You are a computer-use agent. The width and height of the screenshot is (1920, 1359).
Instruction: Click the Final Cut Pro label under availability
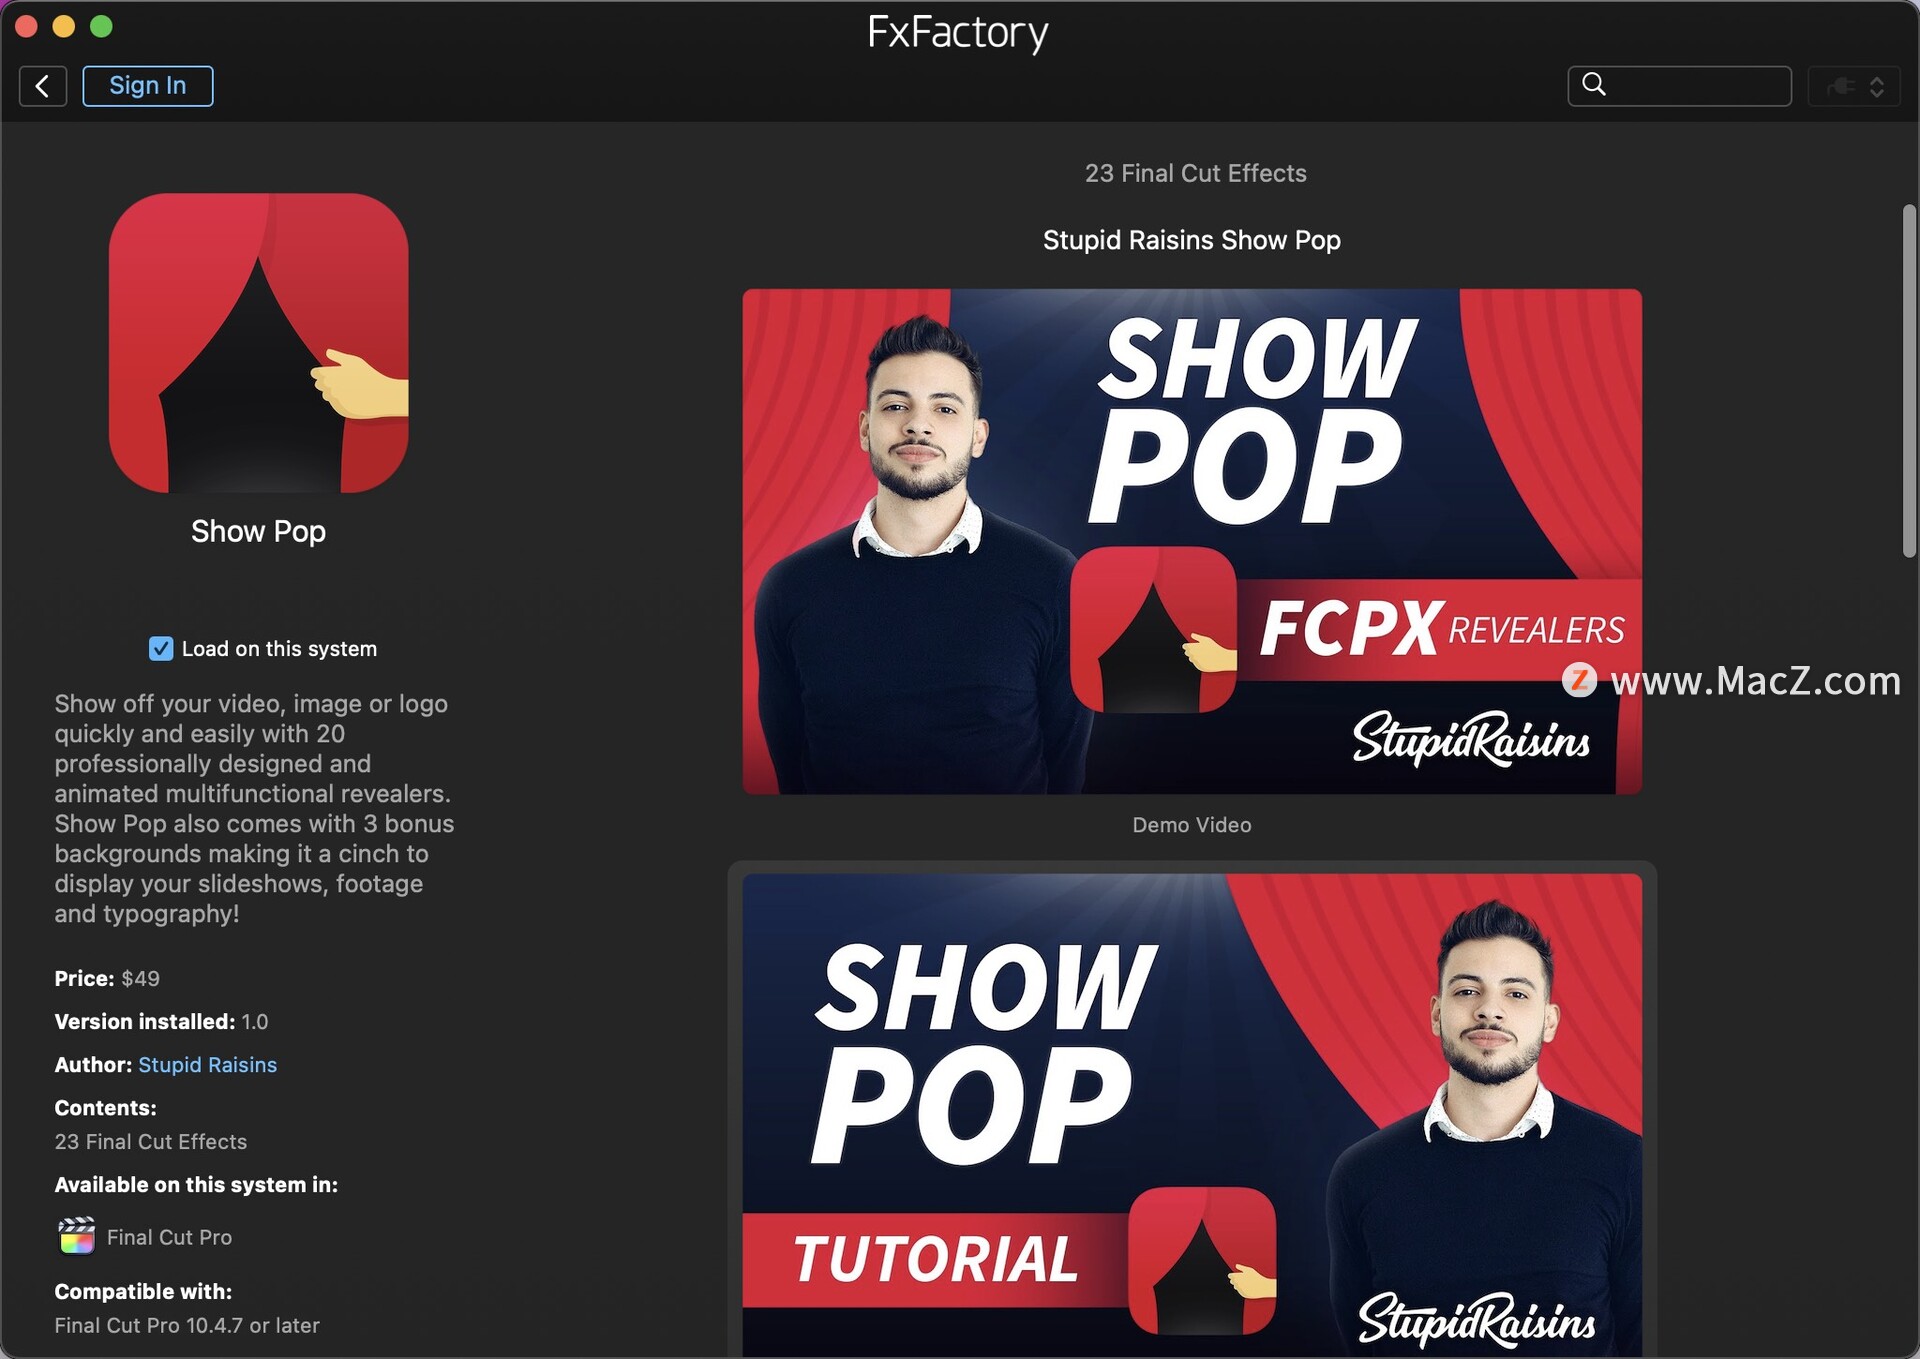[169, 1237]
